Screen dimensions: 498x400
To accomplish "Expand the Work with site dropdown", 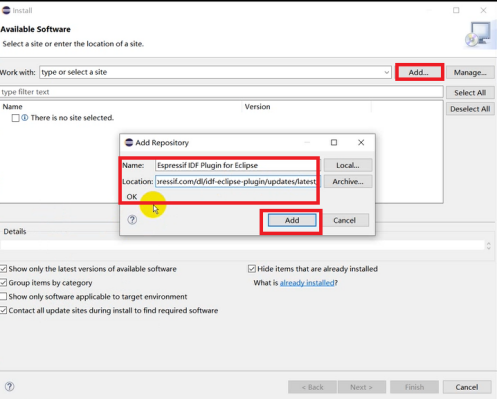I will pos(387,72).
